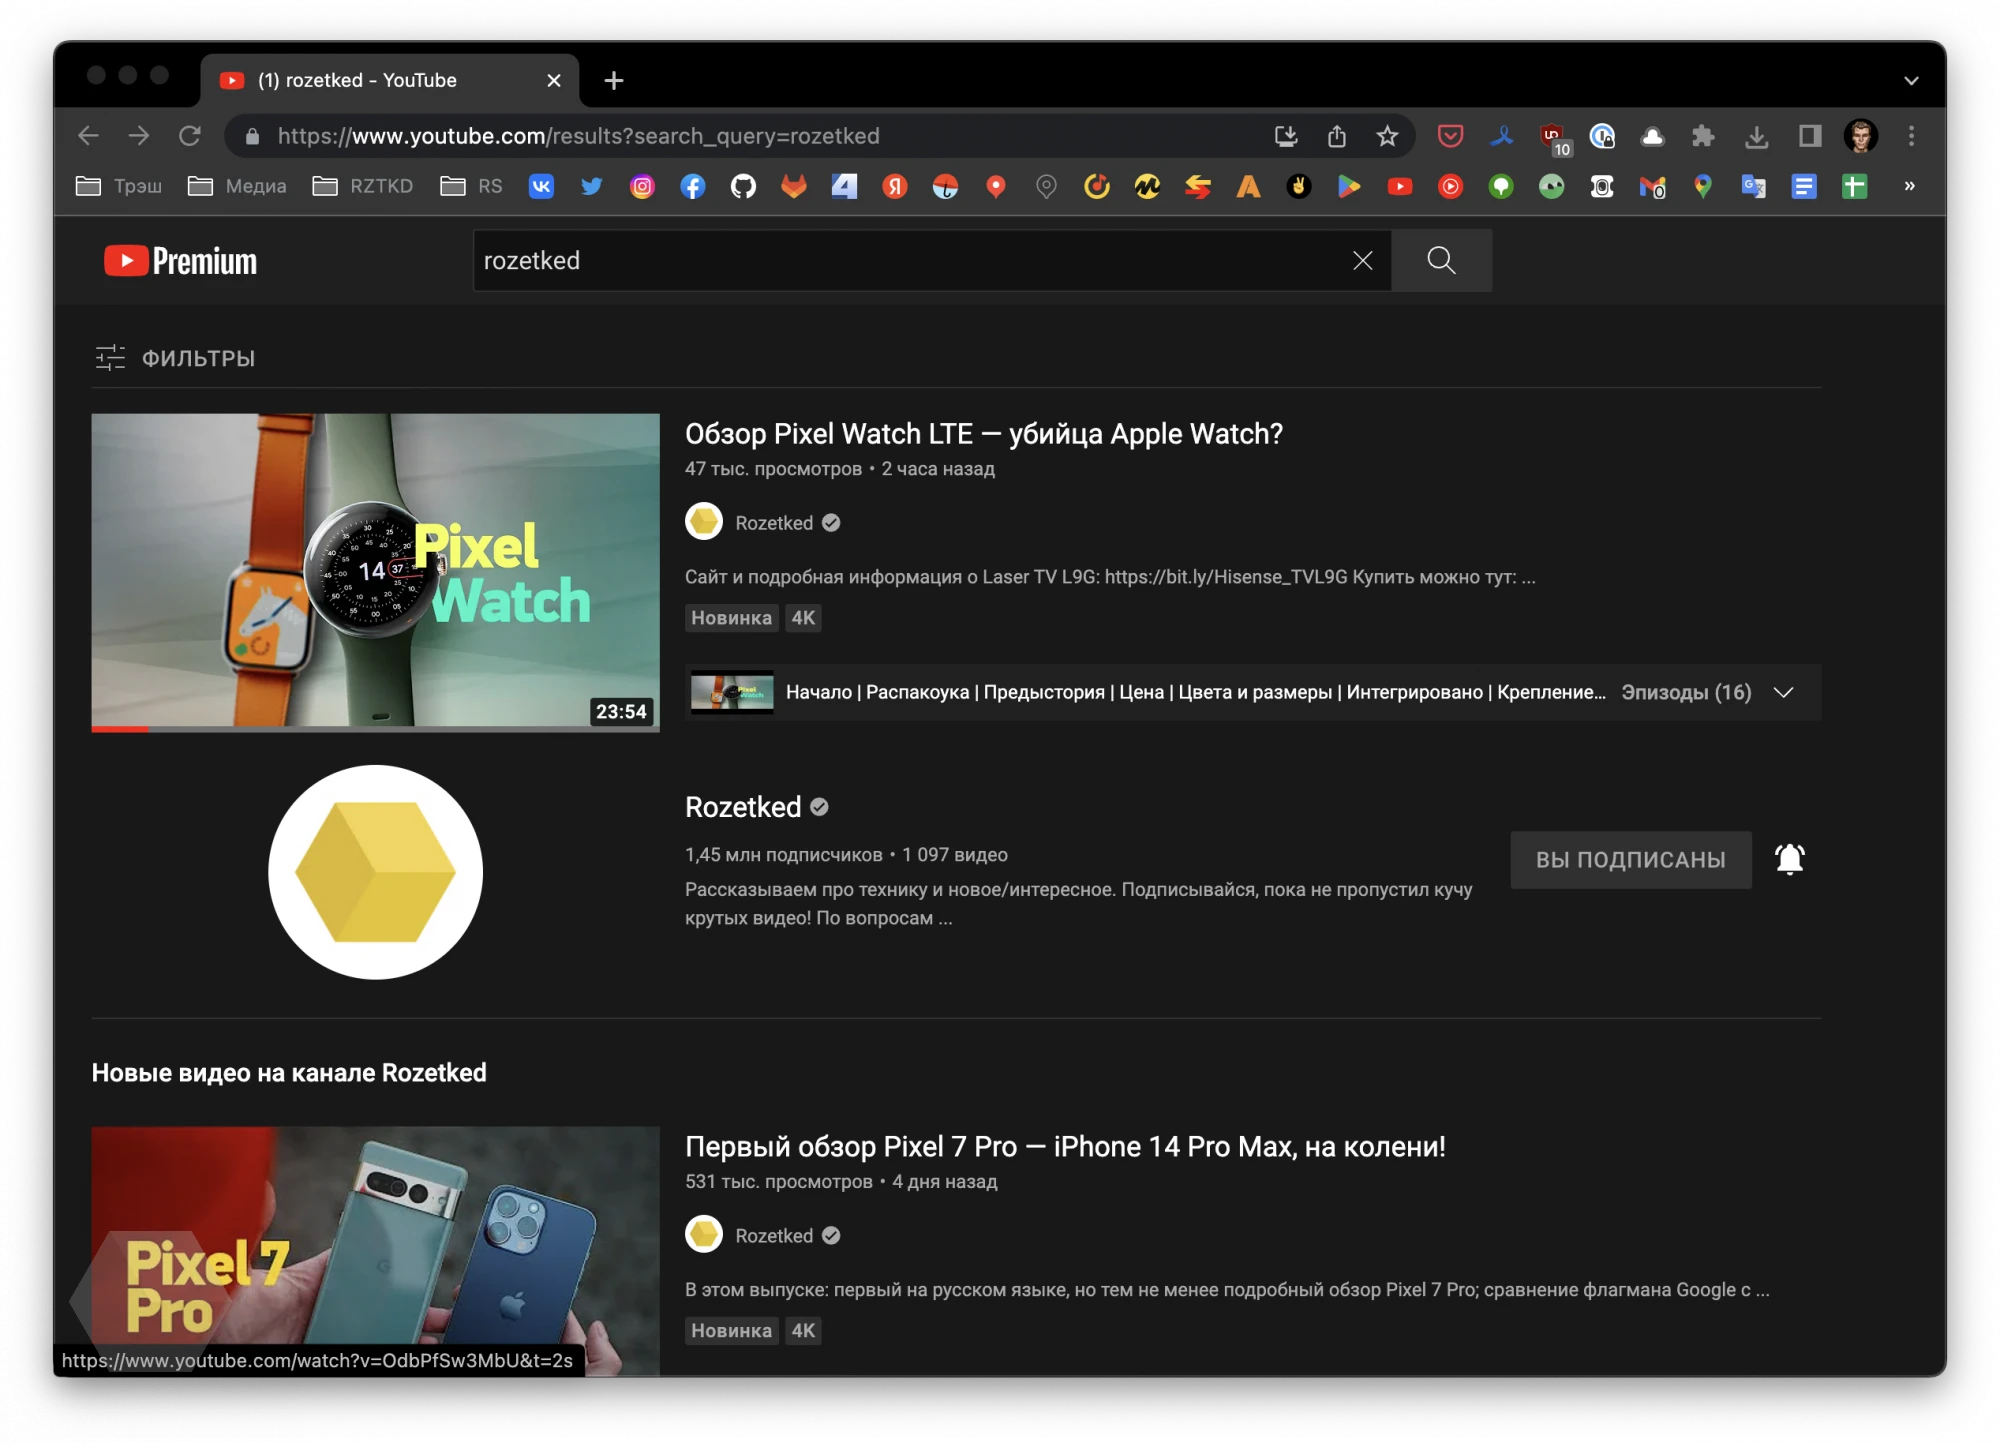Focus the browser address bar URL
Viewport: 2000px width, 1443px height.
pyautogui.click(x=578, y=136)
